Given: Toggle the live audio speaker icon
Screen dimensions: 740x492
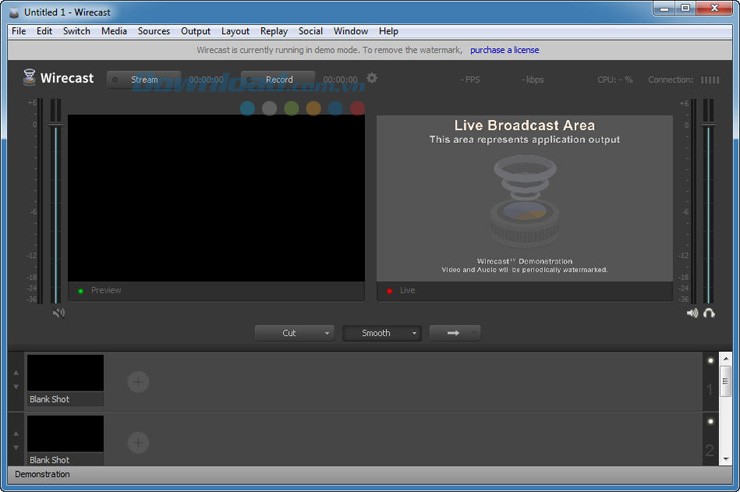Looking at the screenshot, I should [x=692, y=313].
